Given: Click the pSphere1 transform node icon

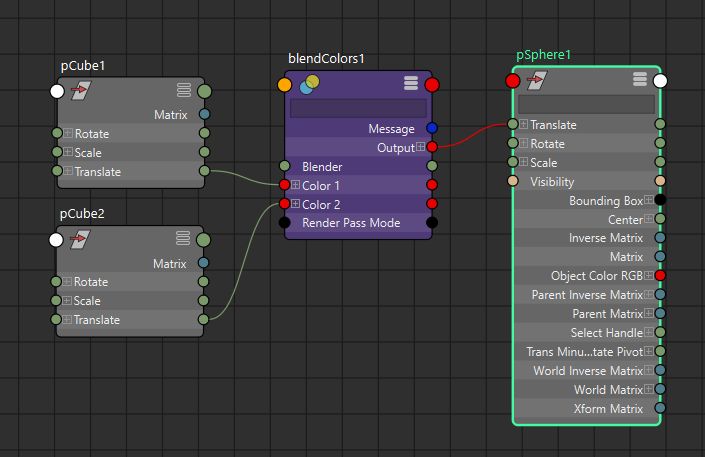Looking at the screenshot, I should coord(537,81).
